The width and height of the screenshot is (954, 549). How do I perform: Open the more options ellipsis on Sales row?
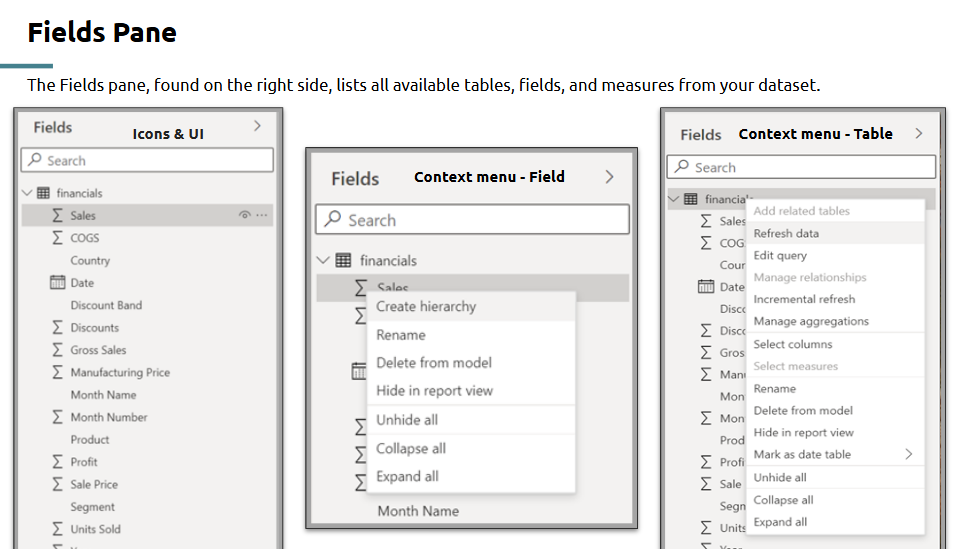coord(262,215)
